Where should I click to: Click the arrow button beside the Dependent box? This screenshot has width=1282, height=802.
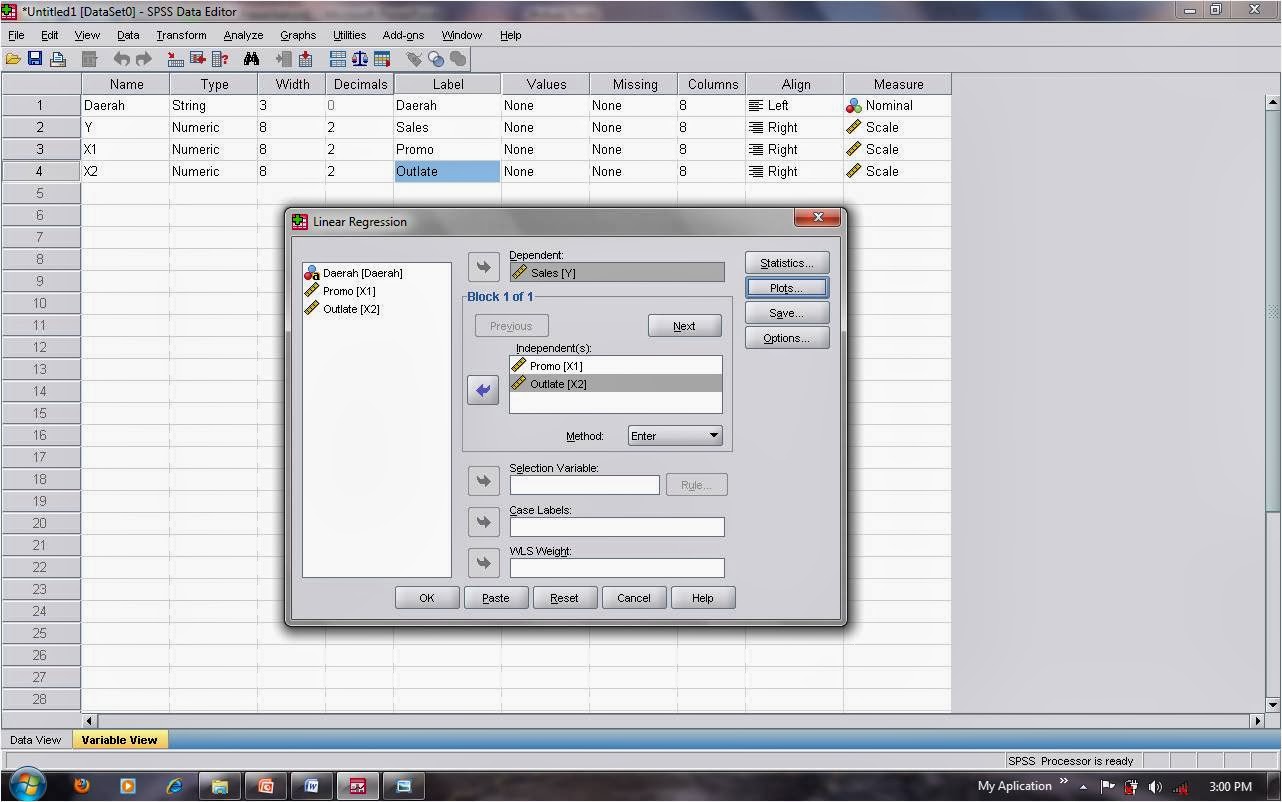(484, 267)
